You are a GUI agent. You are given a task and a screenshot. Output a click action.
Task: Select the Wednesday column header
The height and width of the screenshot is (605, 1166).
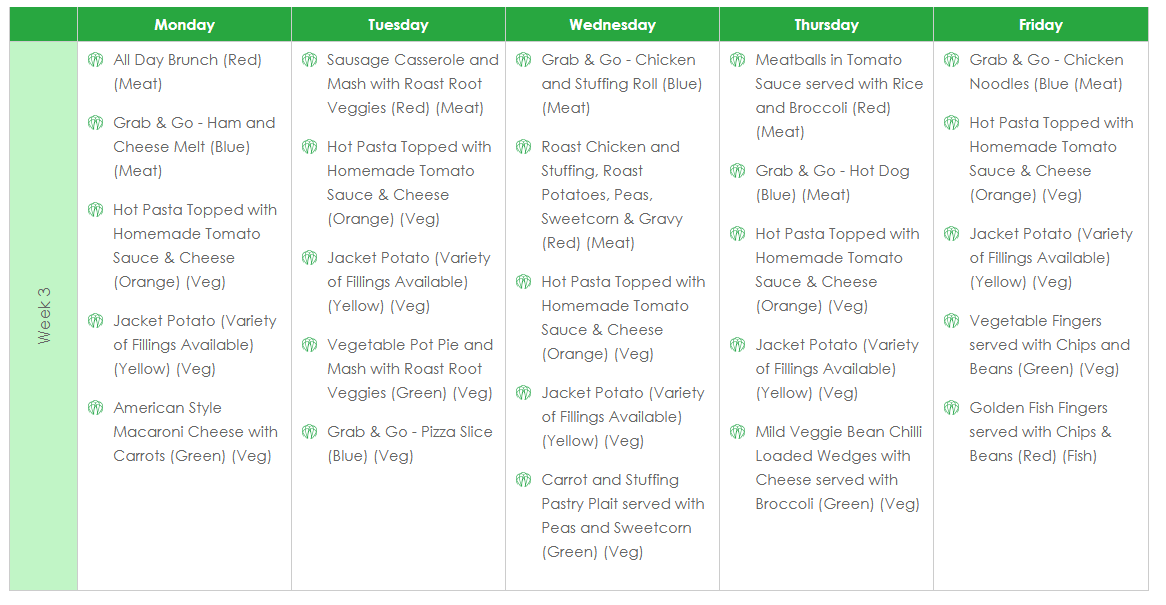click(613, 25)
